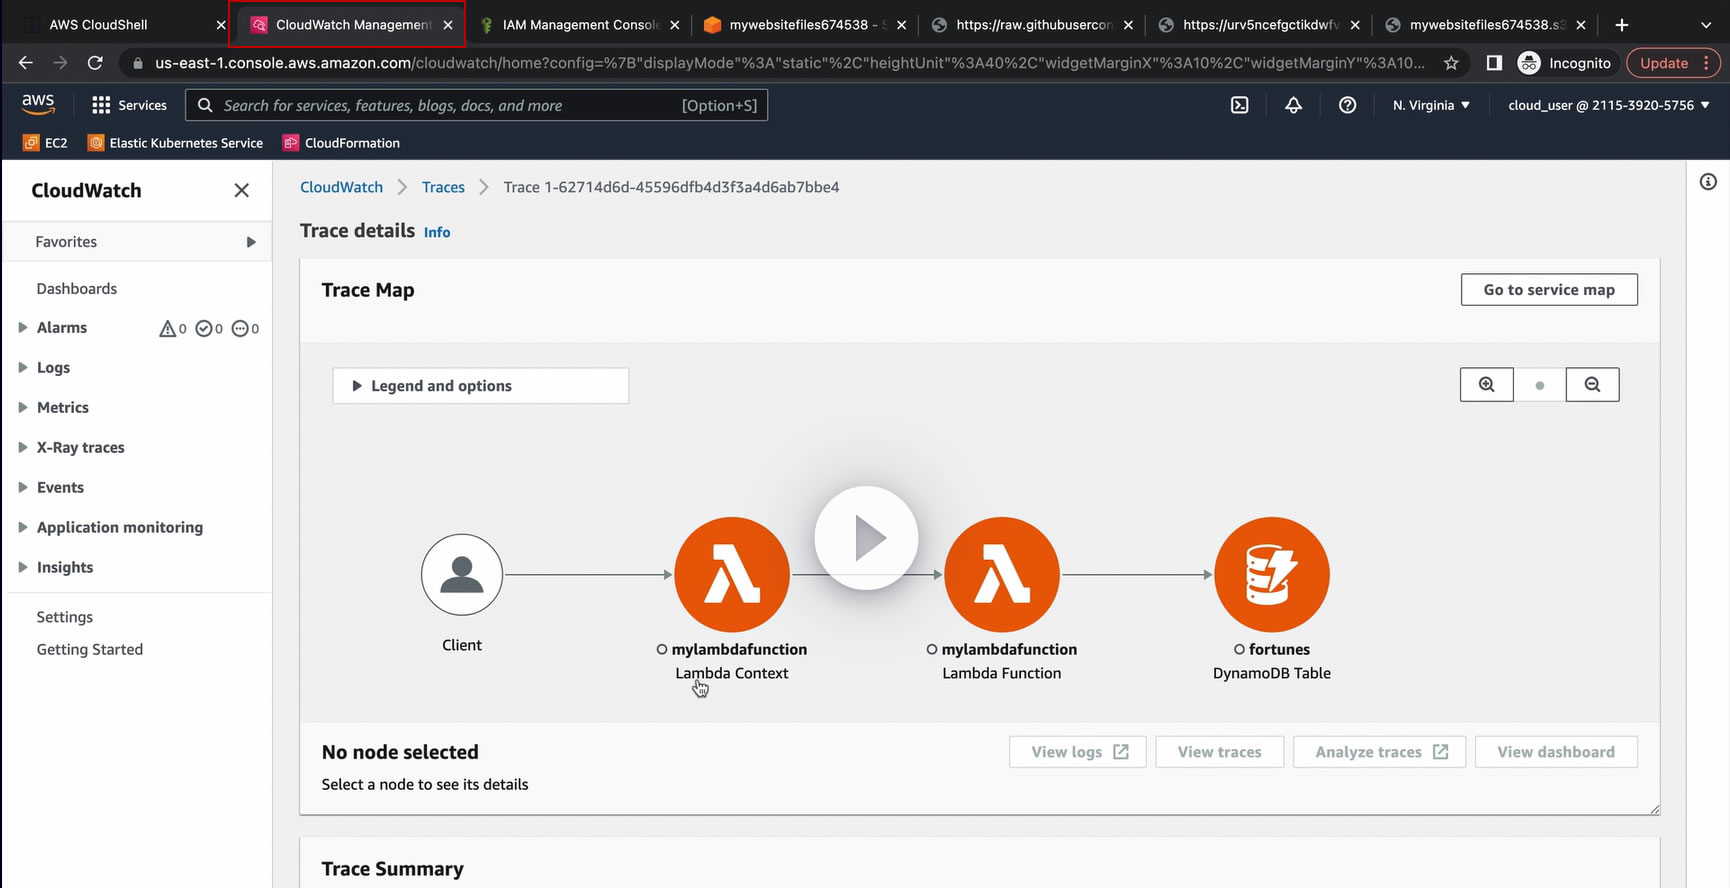Select the mylambdafunction Lambda Function node
The width and height of the screenshot is (1730, 888).
click(x=1002, y=575)
